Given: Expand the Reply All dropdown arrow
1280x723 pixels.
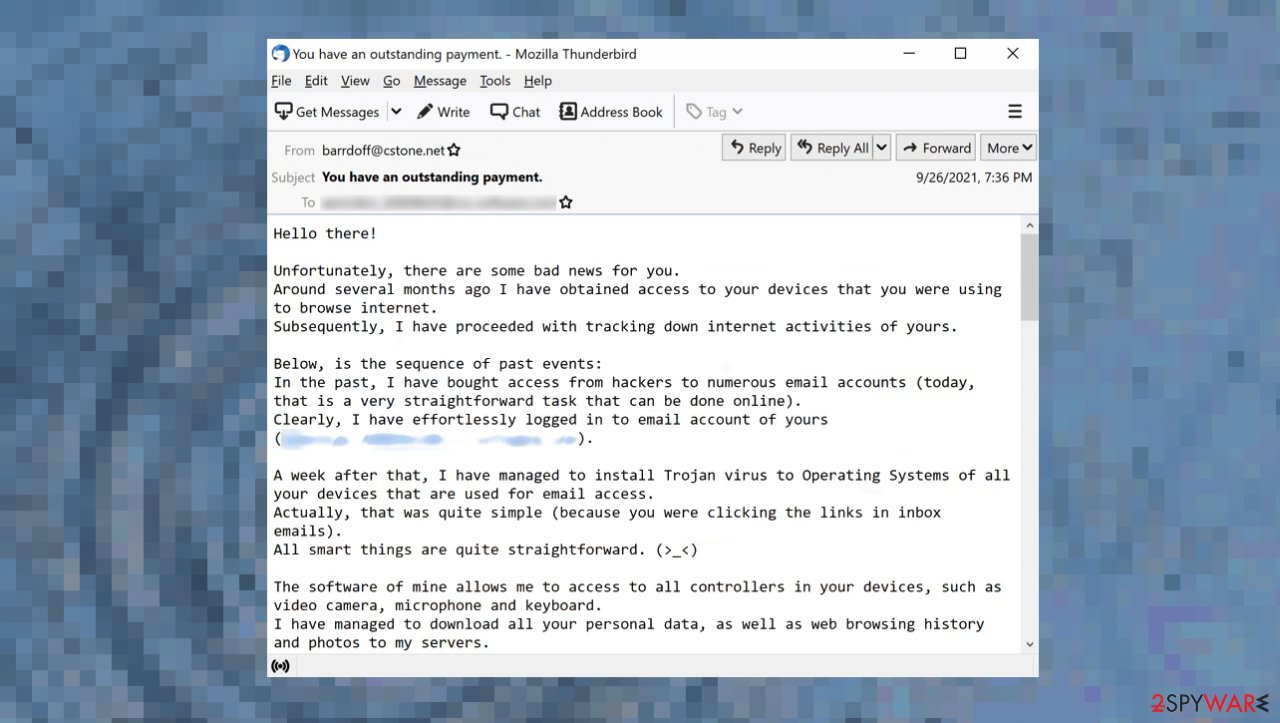Looking at the screenshot, I should tap(882, 148).
